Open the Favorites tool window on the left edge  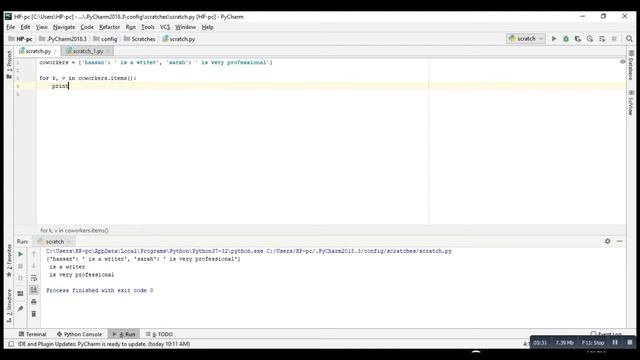(x=9, y=261)
